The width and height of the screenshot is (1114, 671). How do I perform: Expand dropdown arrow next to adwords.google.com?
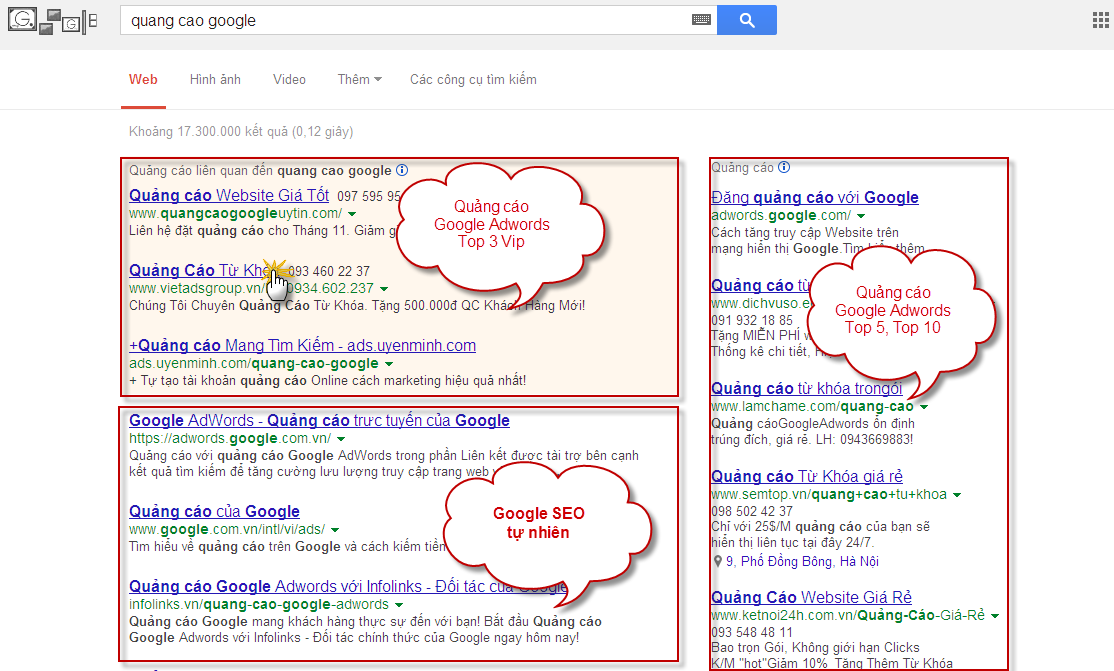pos(862,214)
